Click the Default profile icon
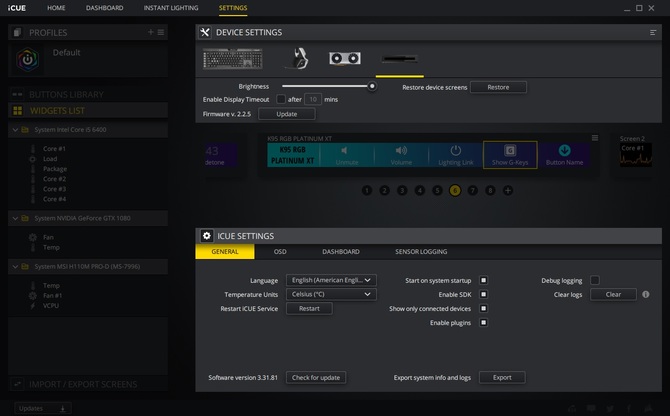This screenshot has height=416, width=670. coord(27,59)
